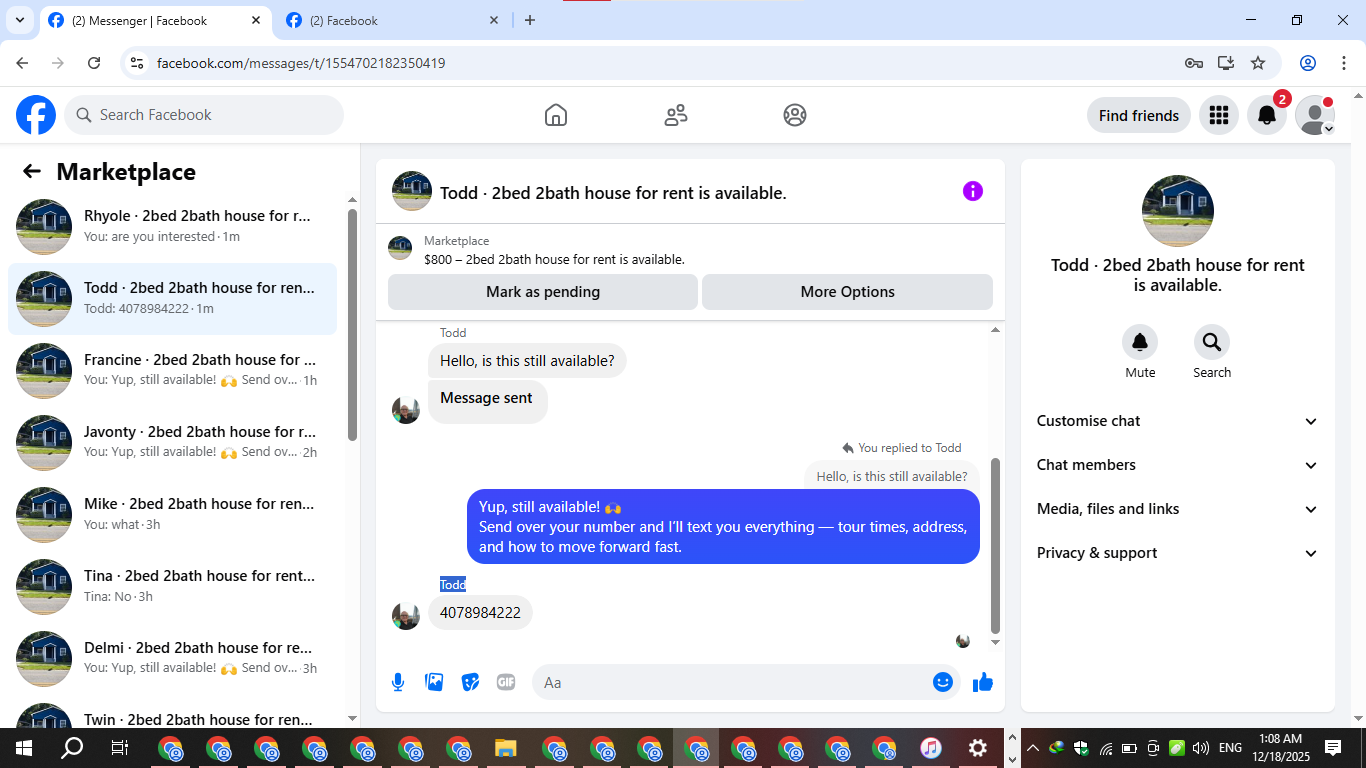Open the account profile avatar menu
The height and width of the screenshot is (768, 1366).
tap(1315, 115)
